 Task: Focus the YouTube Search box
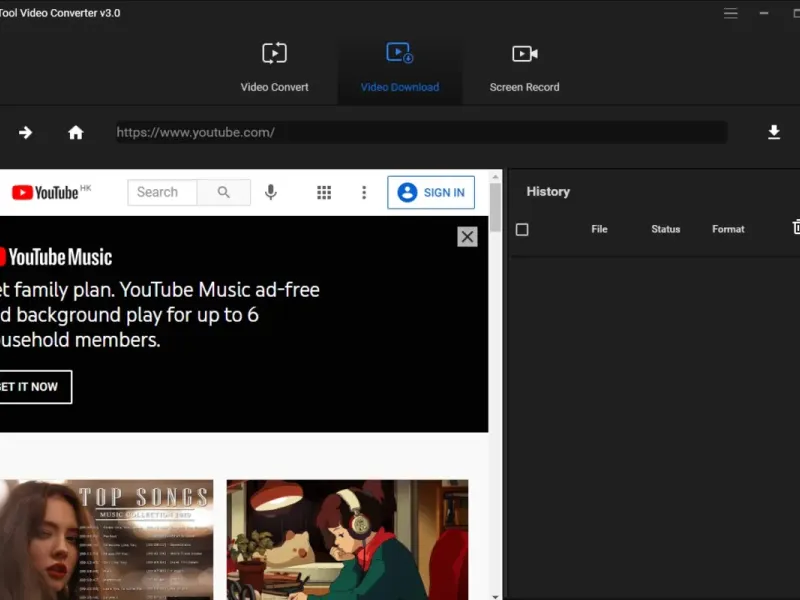[161, 193]
